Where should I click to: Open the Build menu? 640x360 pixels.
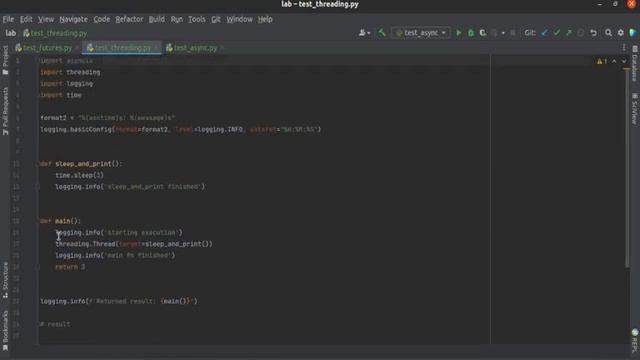(157, 19)
